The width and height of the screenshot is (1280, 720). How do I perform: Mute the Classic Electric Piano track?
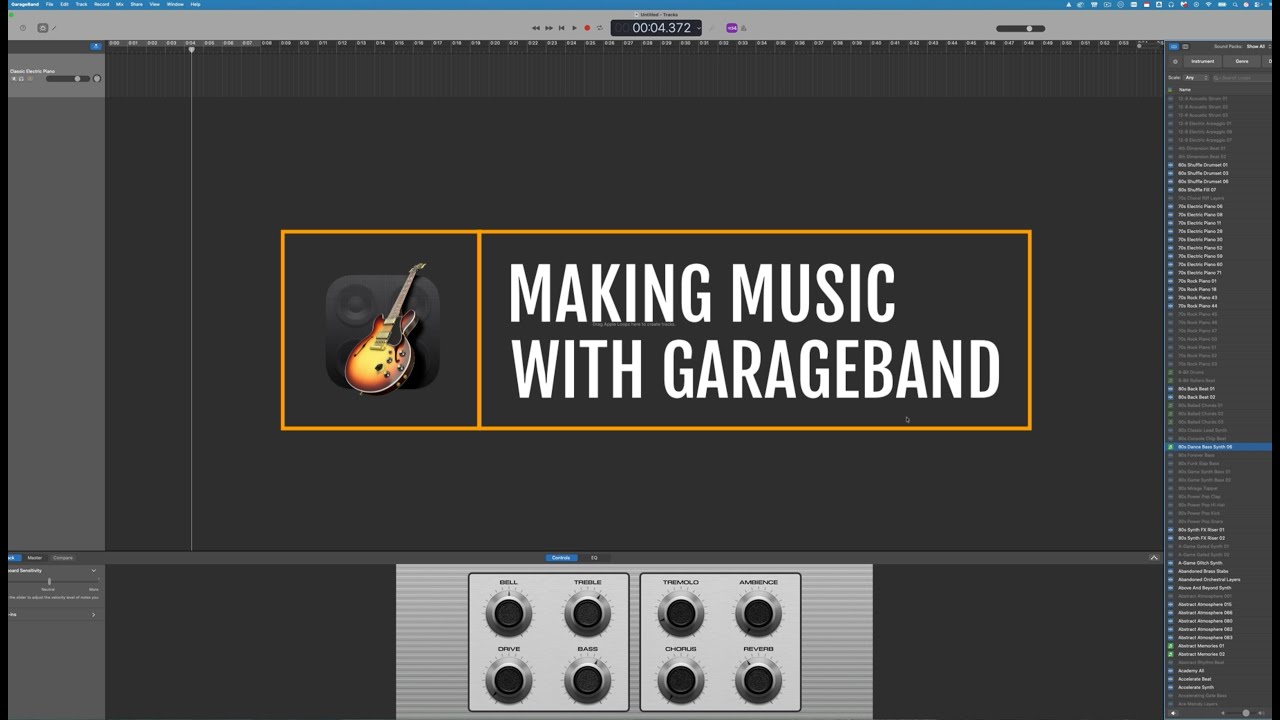[14, 79]
